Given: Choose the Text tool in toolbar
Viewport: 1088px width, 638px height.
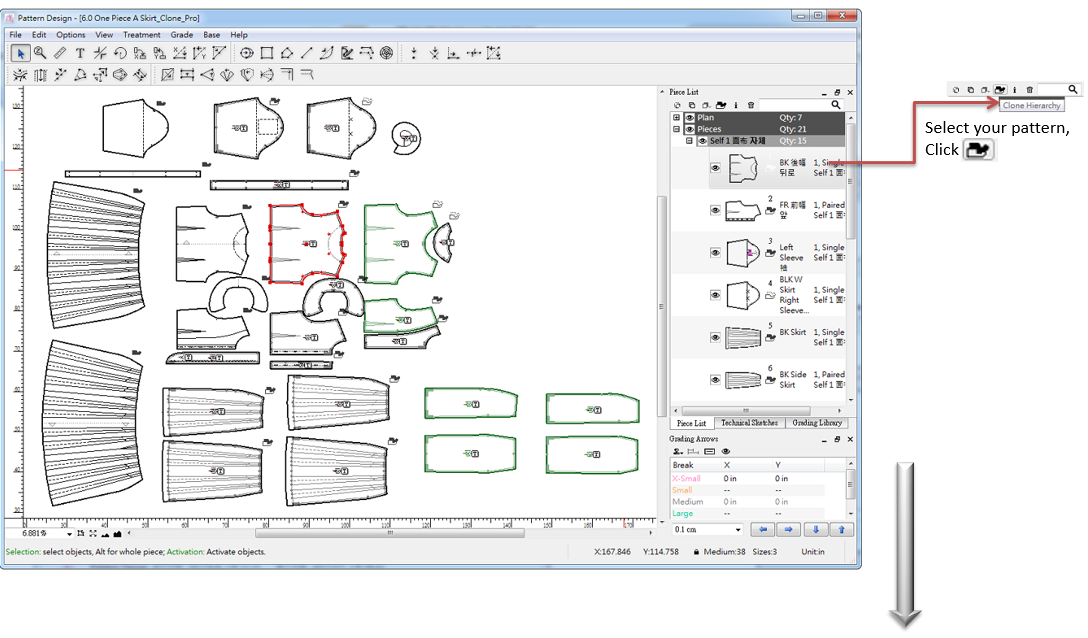Looking at the screenshot, I should (x=80, y=53).
